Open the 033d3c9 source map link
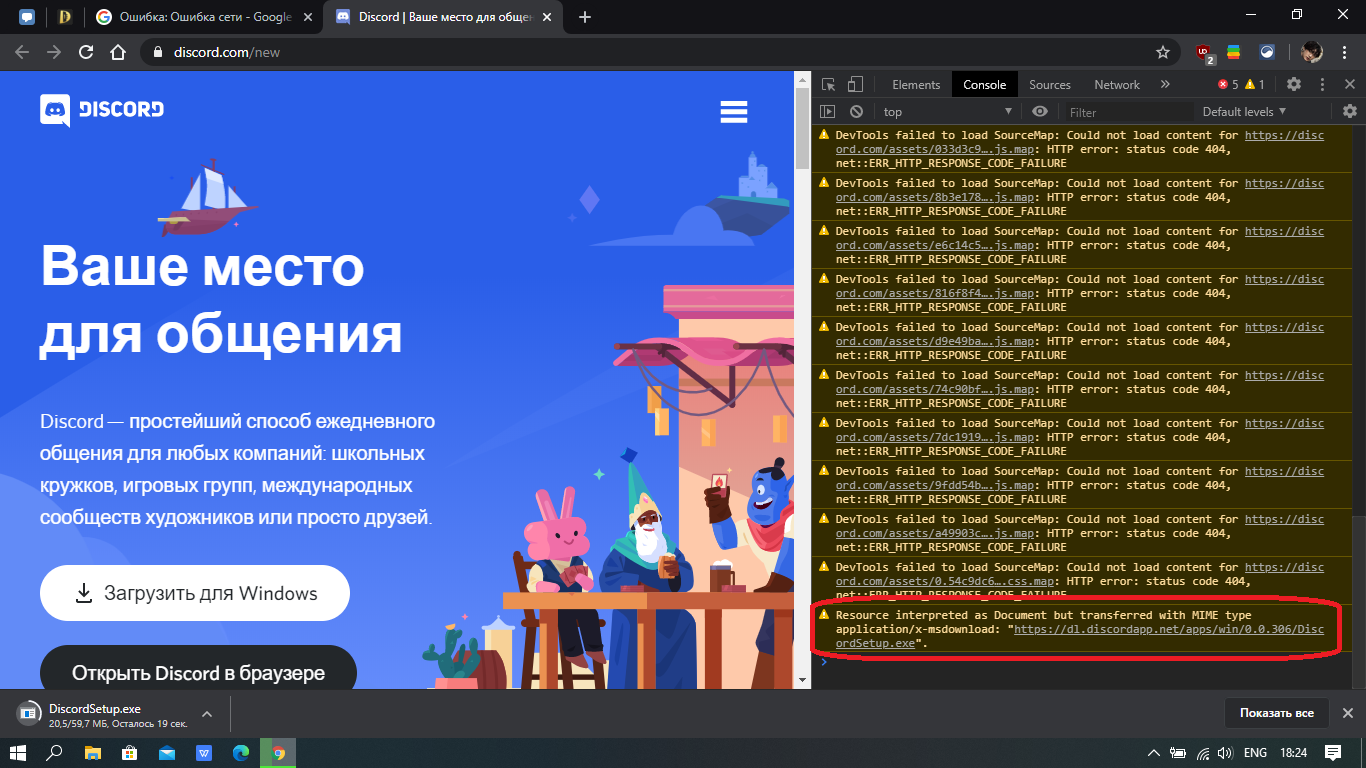1366x768 pixels. (1080, 142)
